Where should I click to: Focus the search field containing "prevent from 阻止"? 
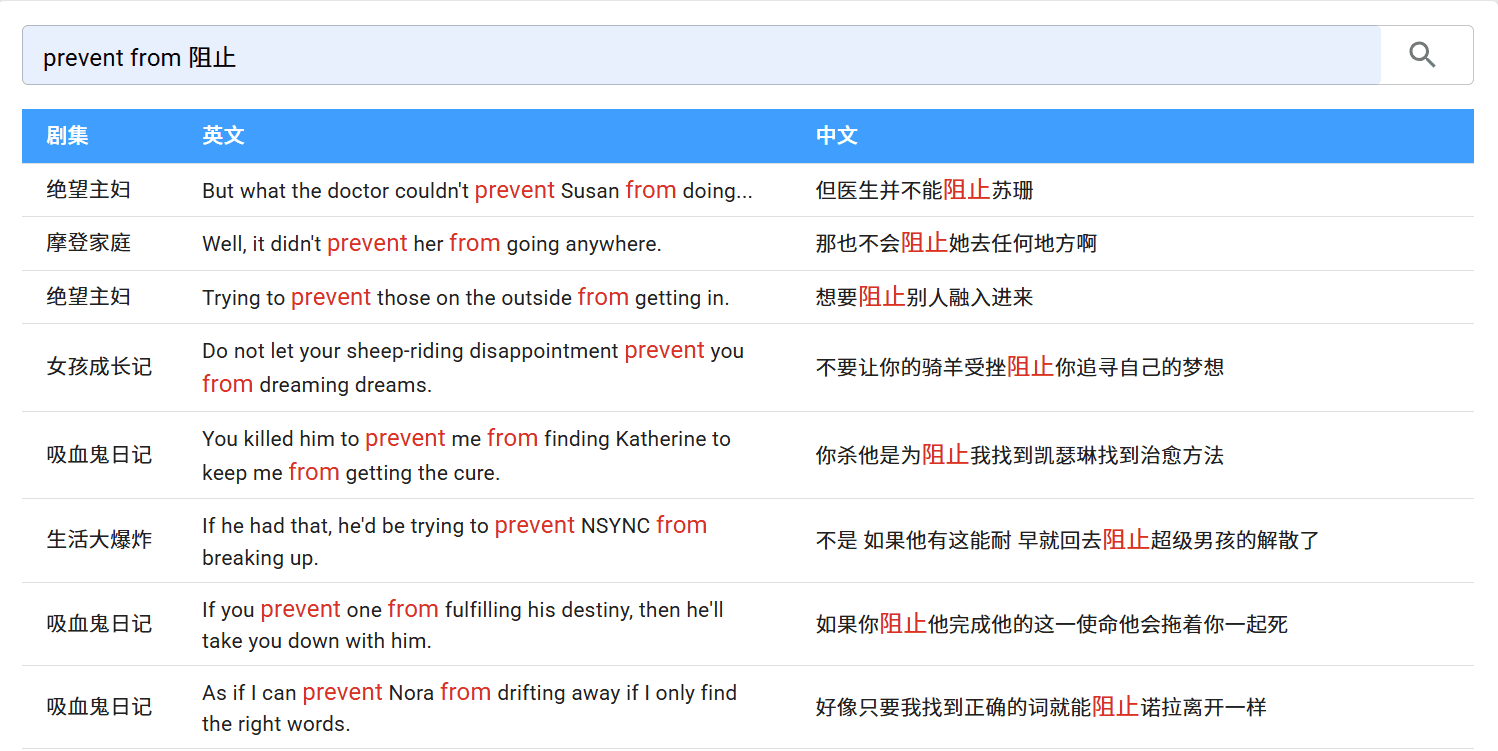point(700,56)
